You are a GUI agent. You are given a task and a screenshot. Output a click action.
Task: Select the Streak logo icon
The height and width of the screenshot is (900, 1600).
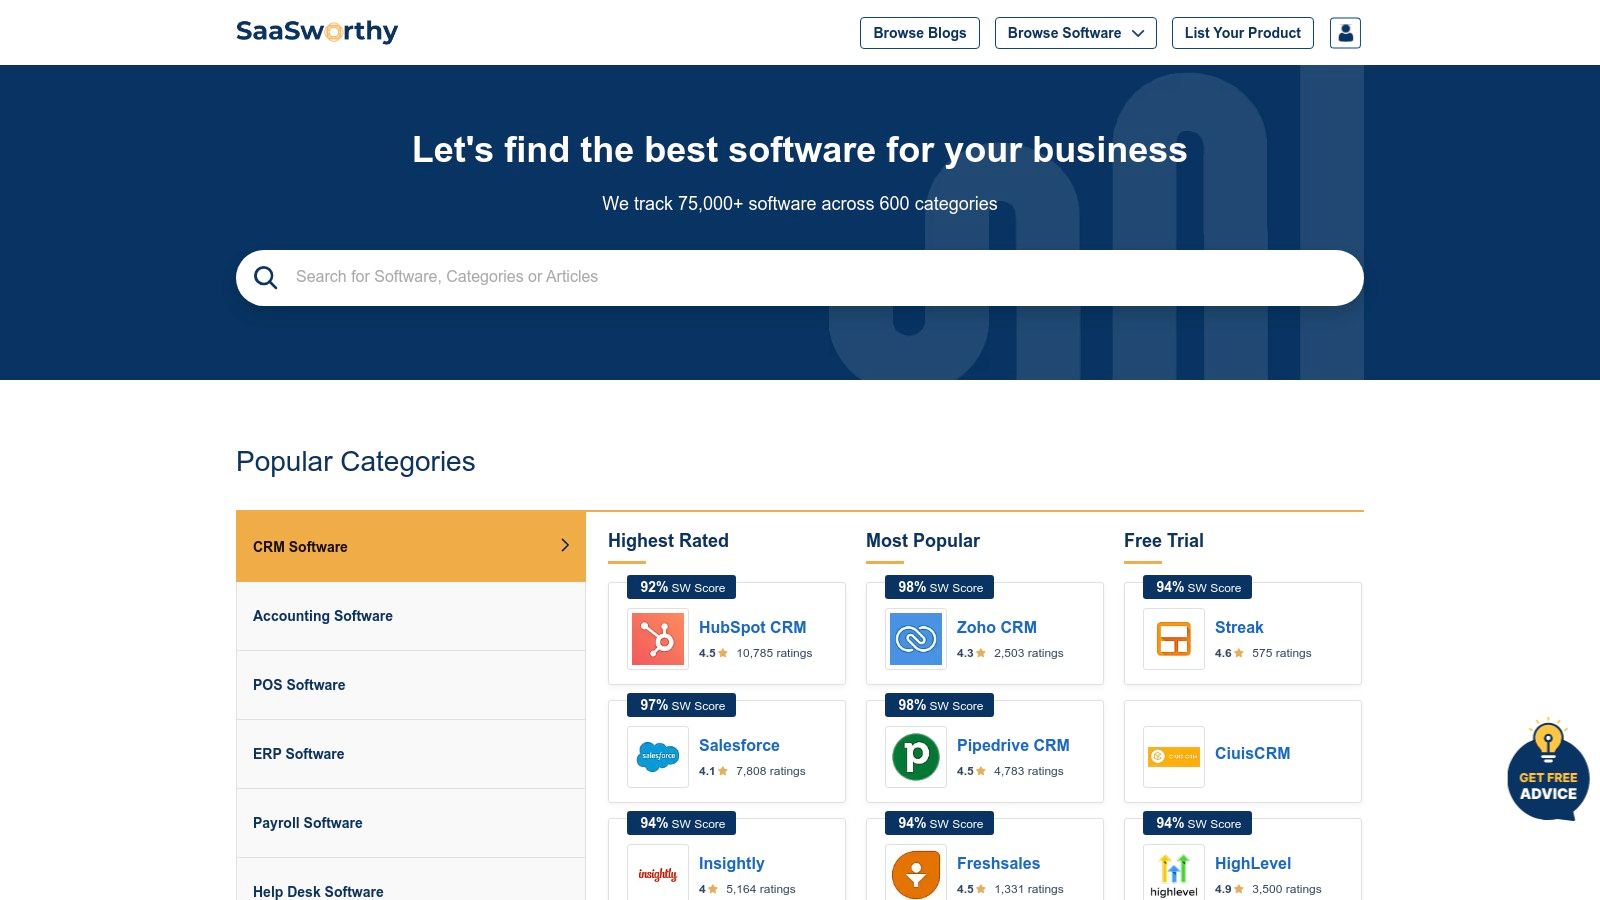(1173, 639)
